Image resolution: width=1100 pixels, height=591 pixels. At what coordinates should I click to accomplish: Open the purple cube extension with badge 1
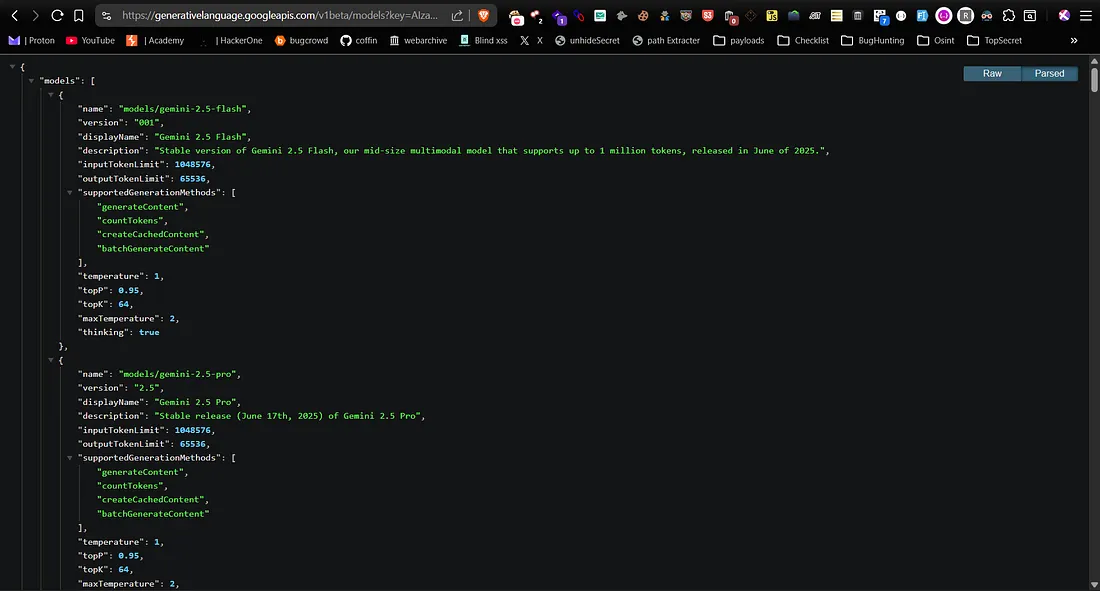559,16
